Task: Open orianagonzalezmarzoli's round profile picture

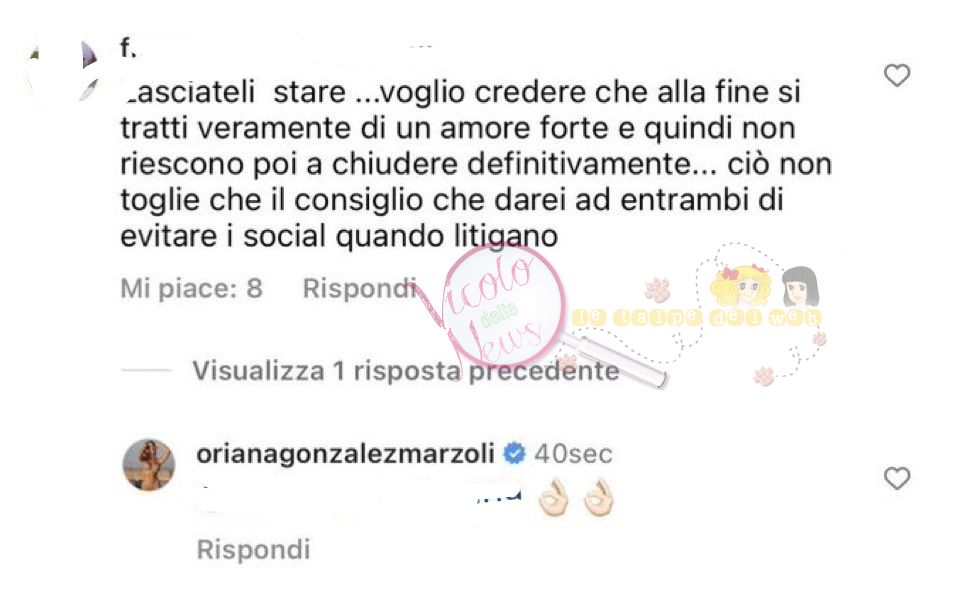Action: click(149, 465)
